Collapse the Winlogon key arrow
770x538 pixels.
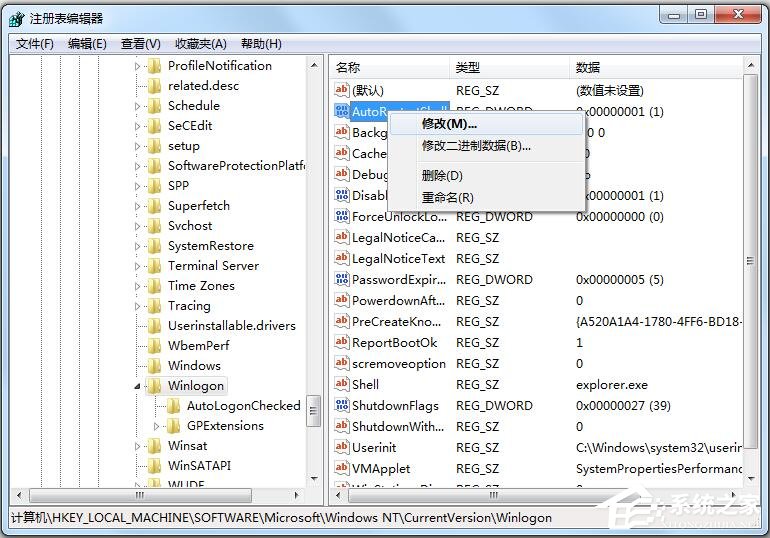coord(138,387)
